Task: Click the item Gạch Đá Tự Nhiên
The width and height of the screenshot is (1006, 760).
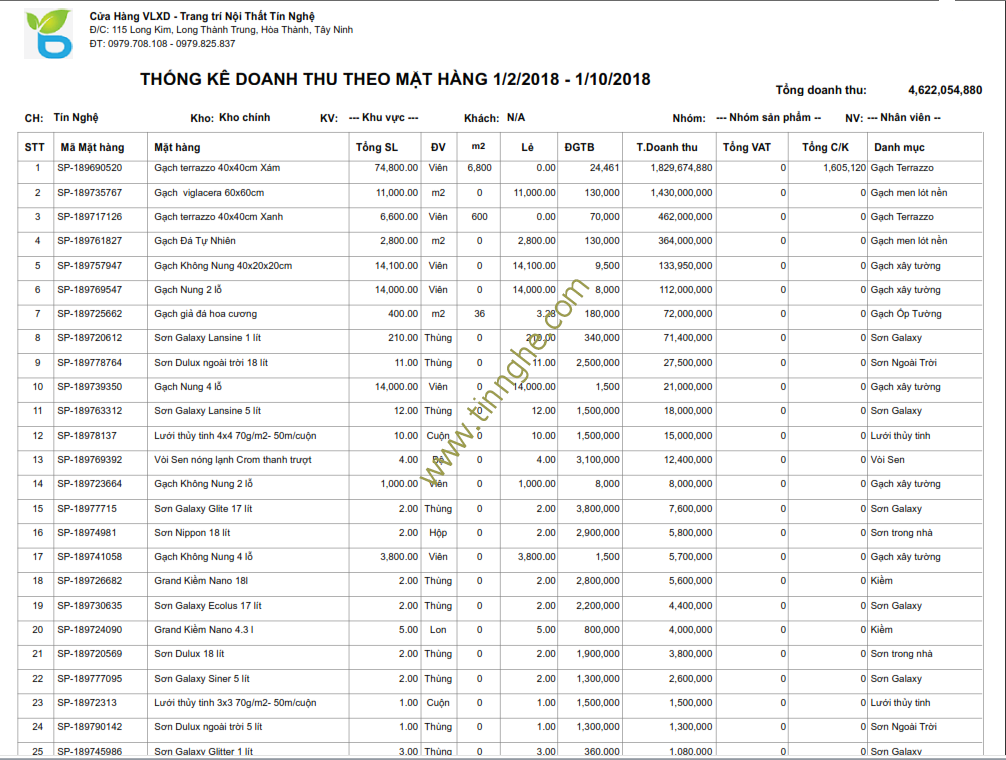Action: [194, 241]
